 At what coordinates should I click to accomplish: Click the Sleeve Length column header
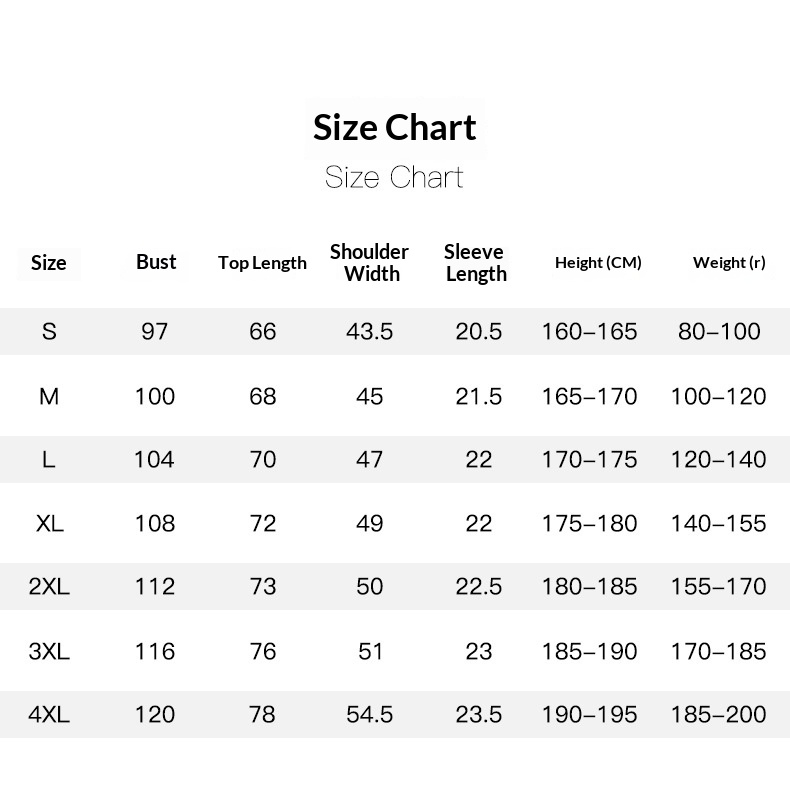click(475, 263)
